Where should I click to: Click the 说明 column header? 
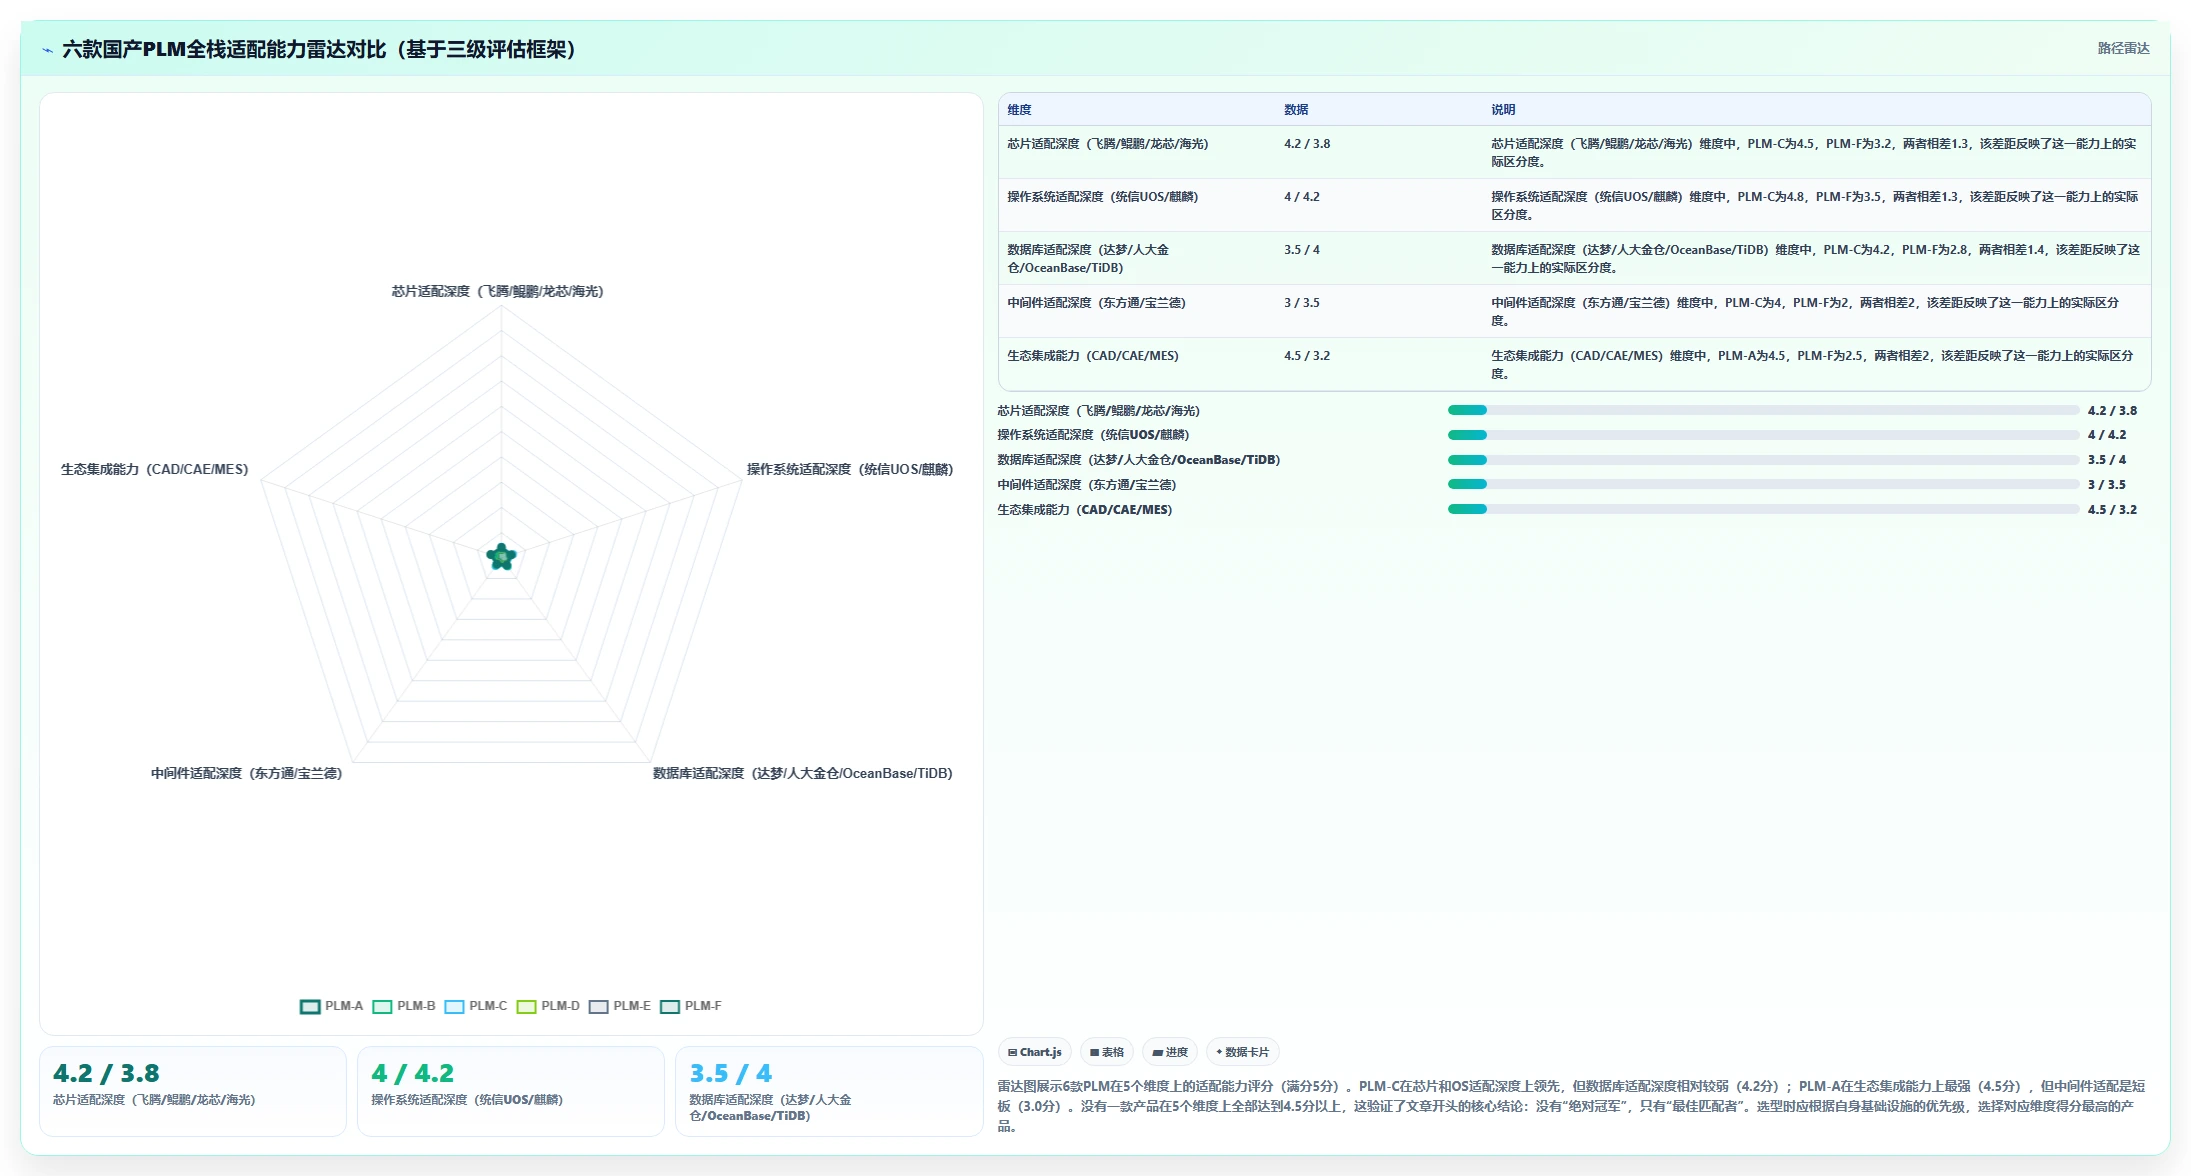pos(1503,110)
